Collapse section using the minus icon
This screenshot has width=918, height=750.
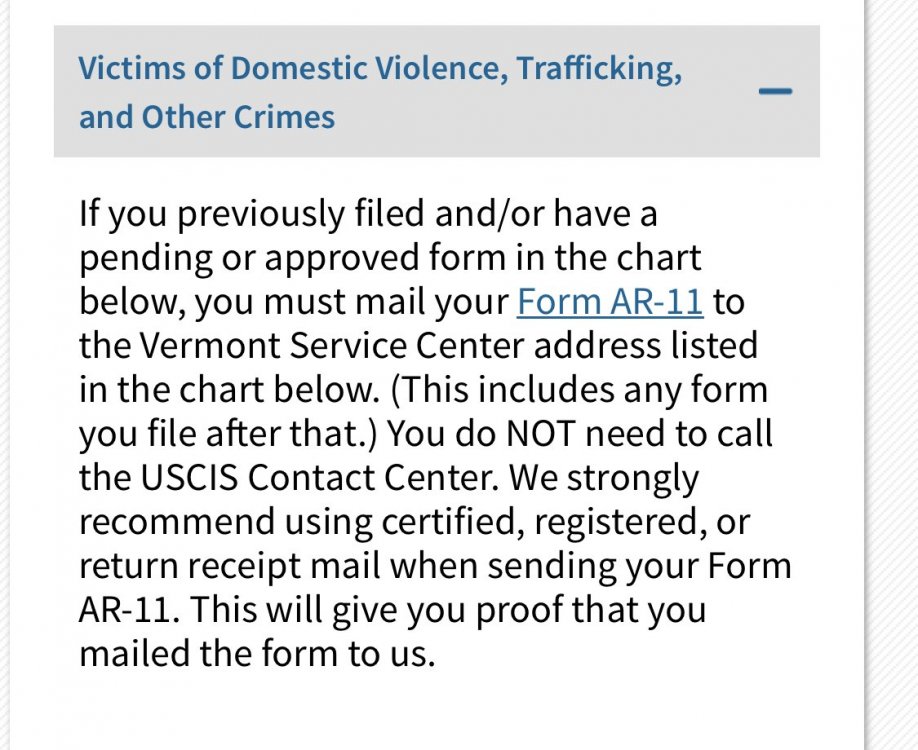coord(775,91)
